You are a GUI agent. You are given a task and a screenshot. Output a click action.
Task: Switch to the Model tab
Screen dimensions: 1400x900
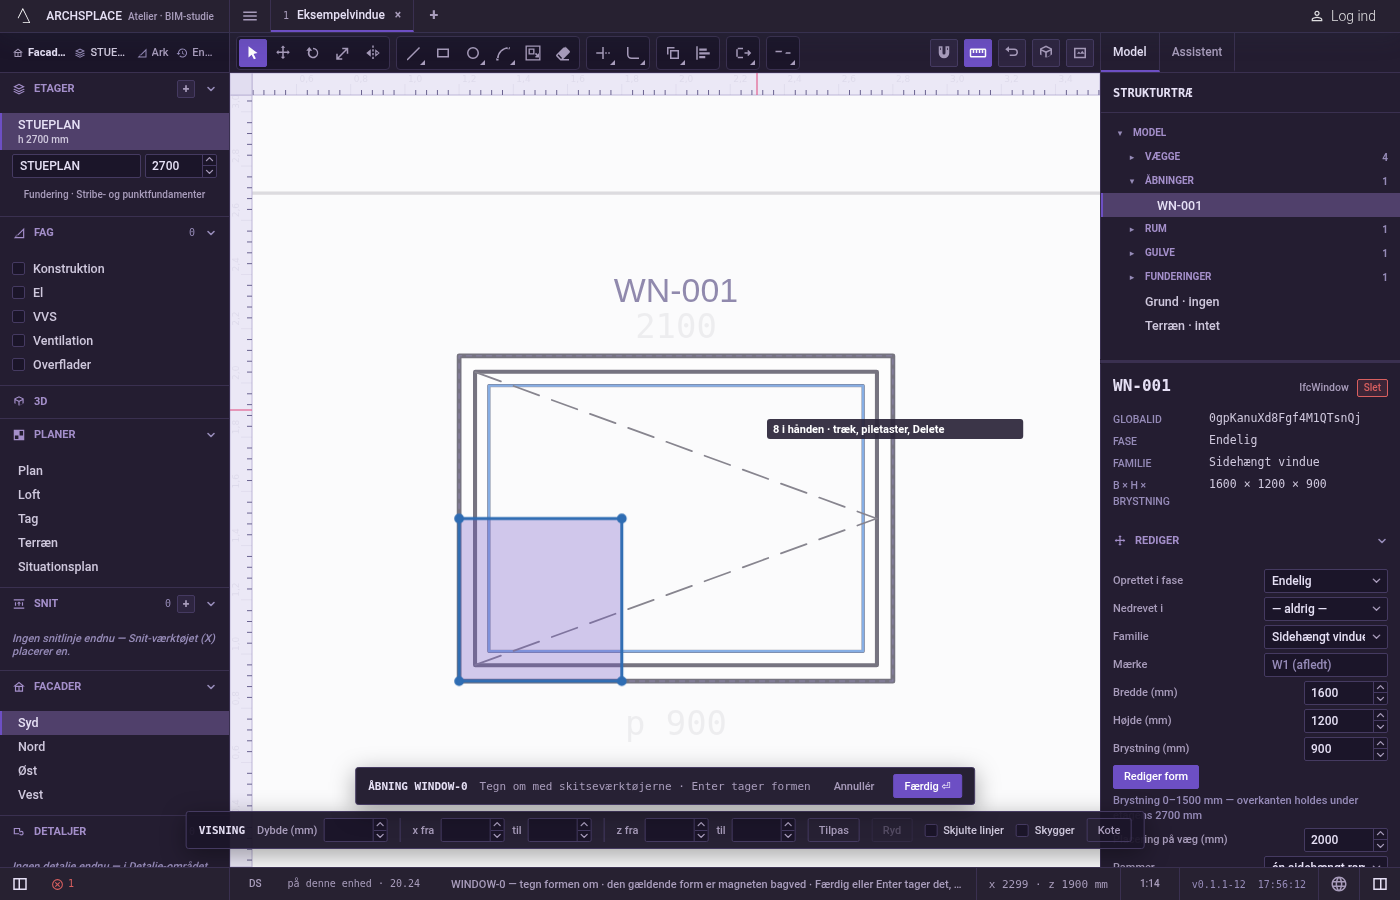(1130, 52)
